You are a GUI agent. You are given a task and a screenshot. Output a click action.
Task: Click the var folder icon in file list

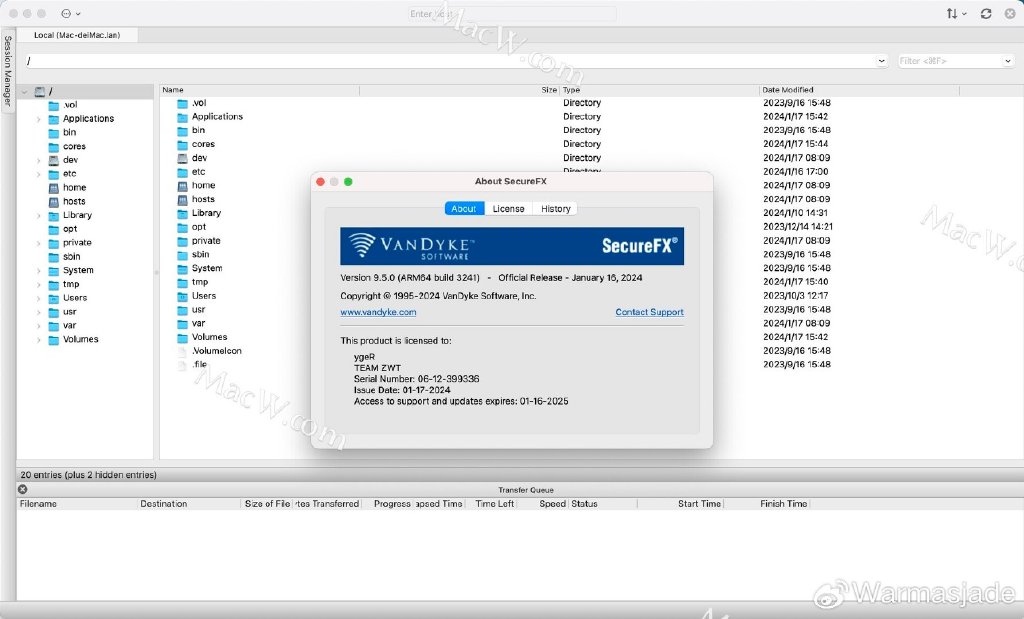[183, 323]
